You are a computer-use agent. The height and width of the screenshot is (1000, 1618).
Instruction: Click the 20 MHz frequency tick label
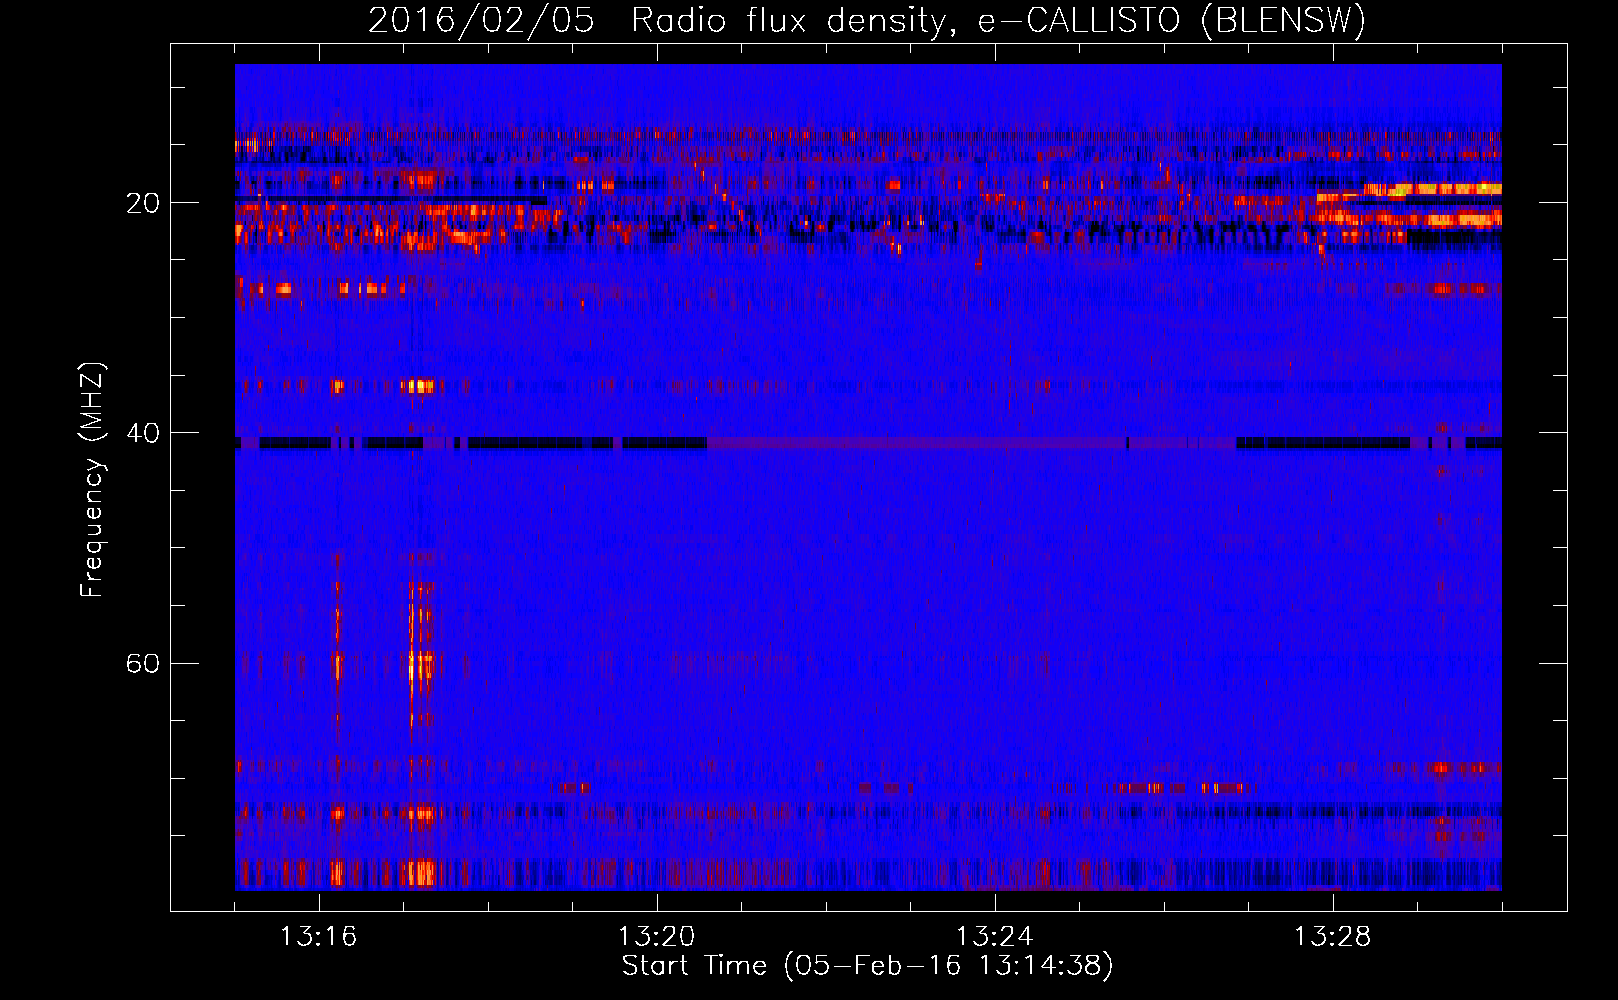tap(142, 203)
